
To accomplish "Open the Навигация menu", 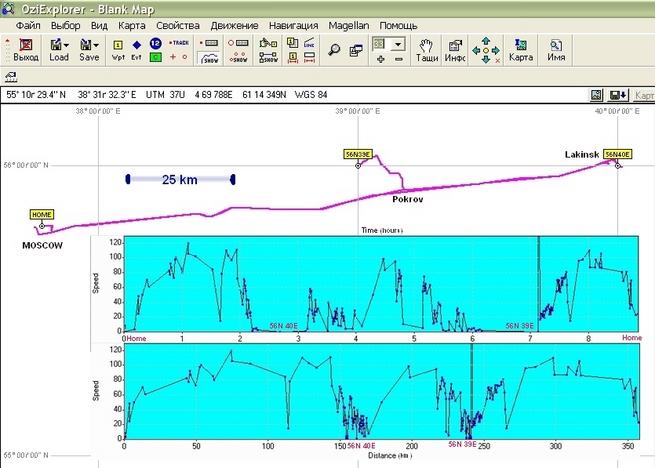I will [294, 25].
